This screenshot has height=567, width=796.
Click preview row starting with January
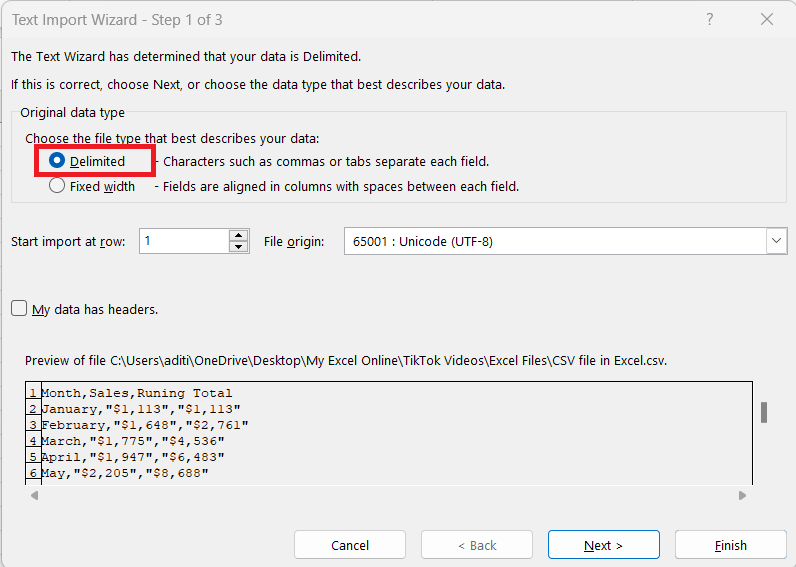tap(141, 409)
